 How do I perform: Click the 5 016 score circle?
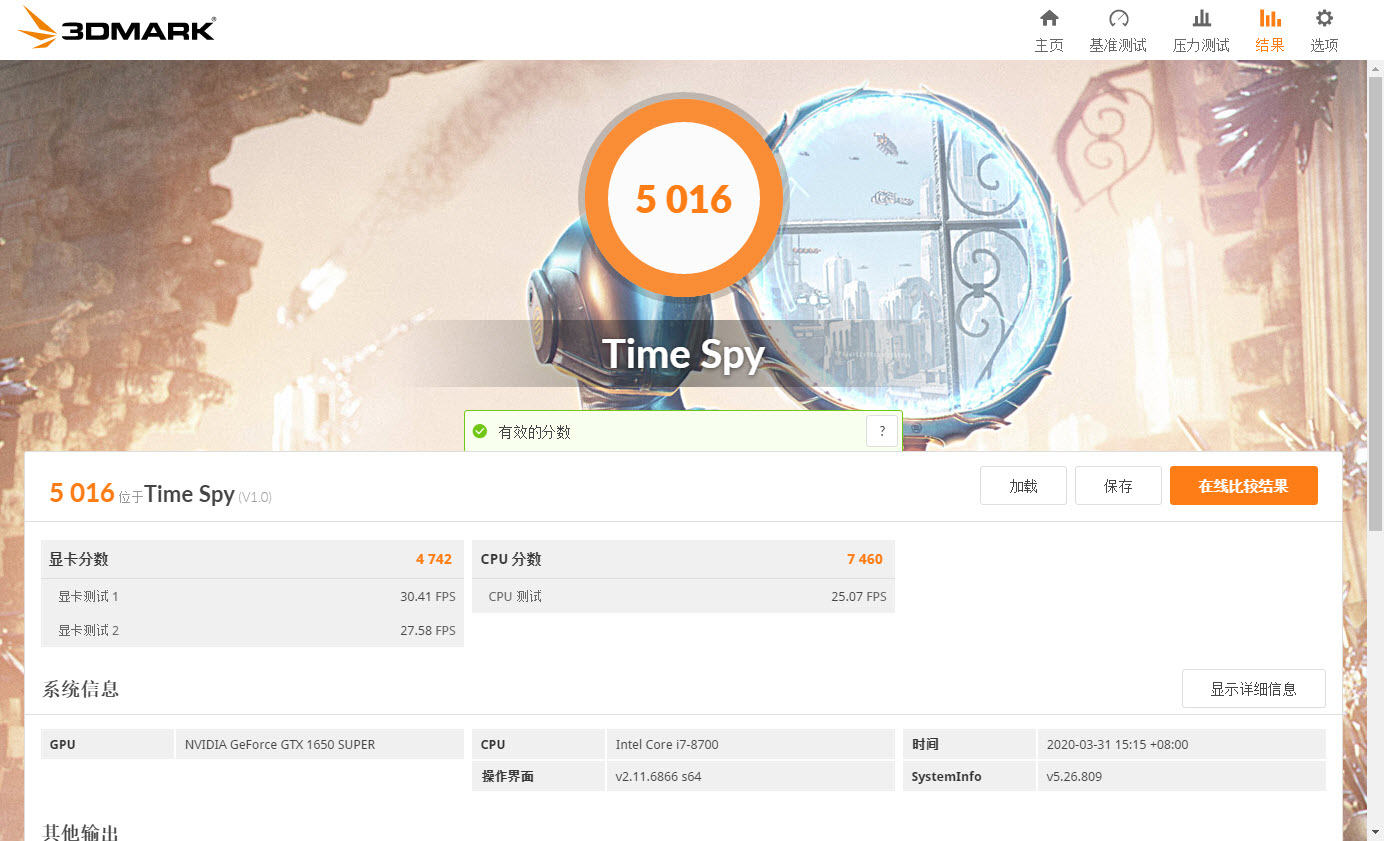click(684, 198)
